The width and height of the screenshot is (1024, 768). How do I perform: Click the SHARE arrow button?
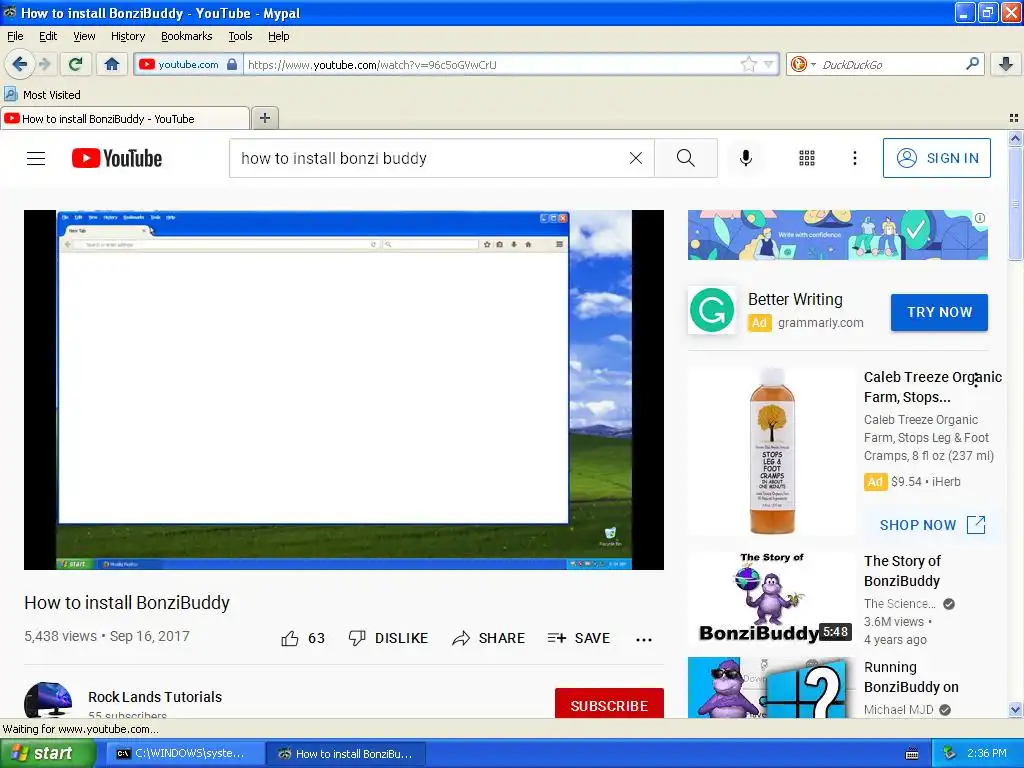pyautogui.click(x=488, y=638)
